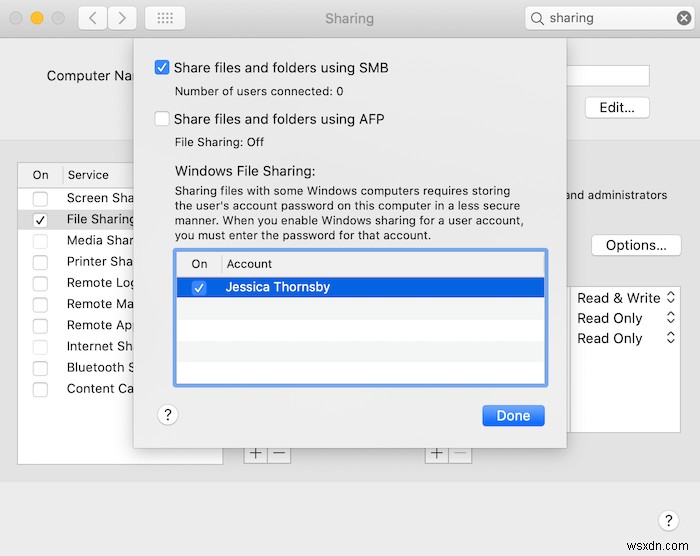Enable the Remote Management service checkbox
Viewport: 700px width, 556px height.
pyautogui.click(x=40, y=305)
